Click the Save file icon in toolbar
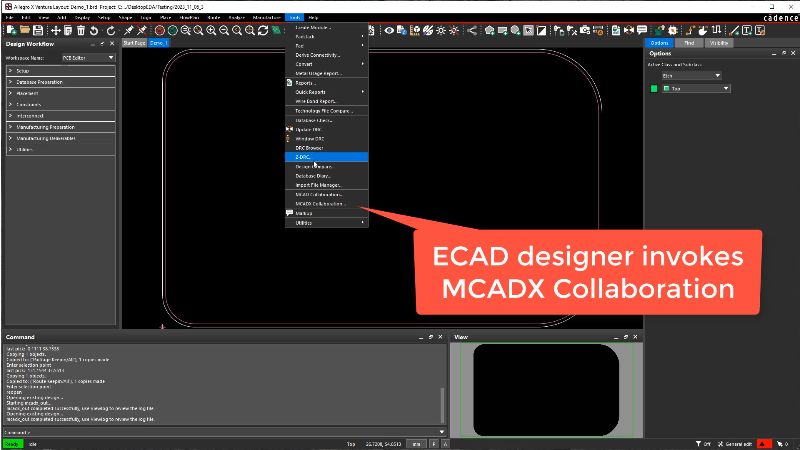Screen dimensions: 800x450 [39, 31]
